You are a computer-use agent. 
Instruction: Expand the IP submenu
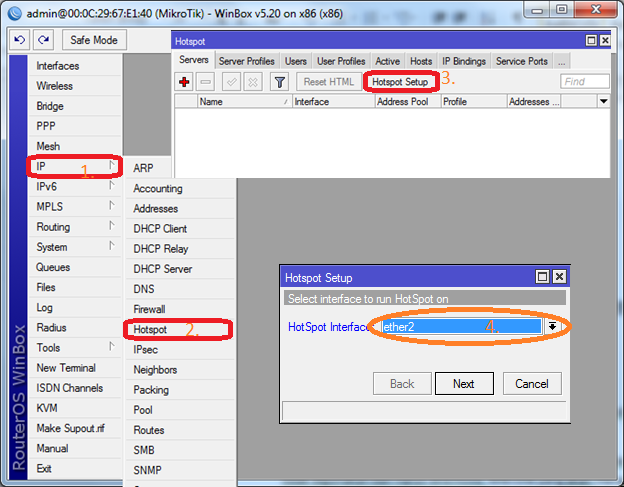[75, 166]
